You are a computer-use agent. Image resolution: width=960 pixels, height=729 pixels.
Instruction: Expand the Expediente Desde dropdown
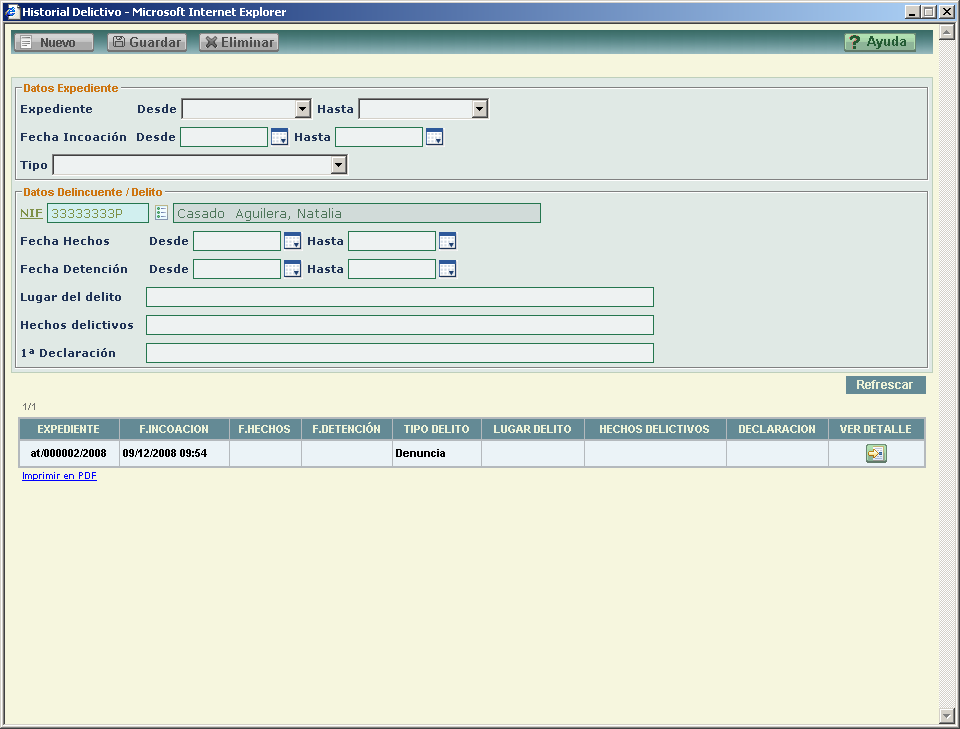click(x=303, y=109)
